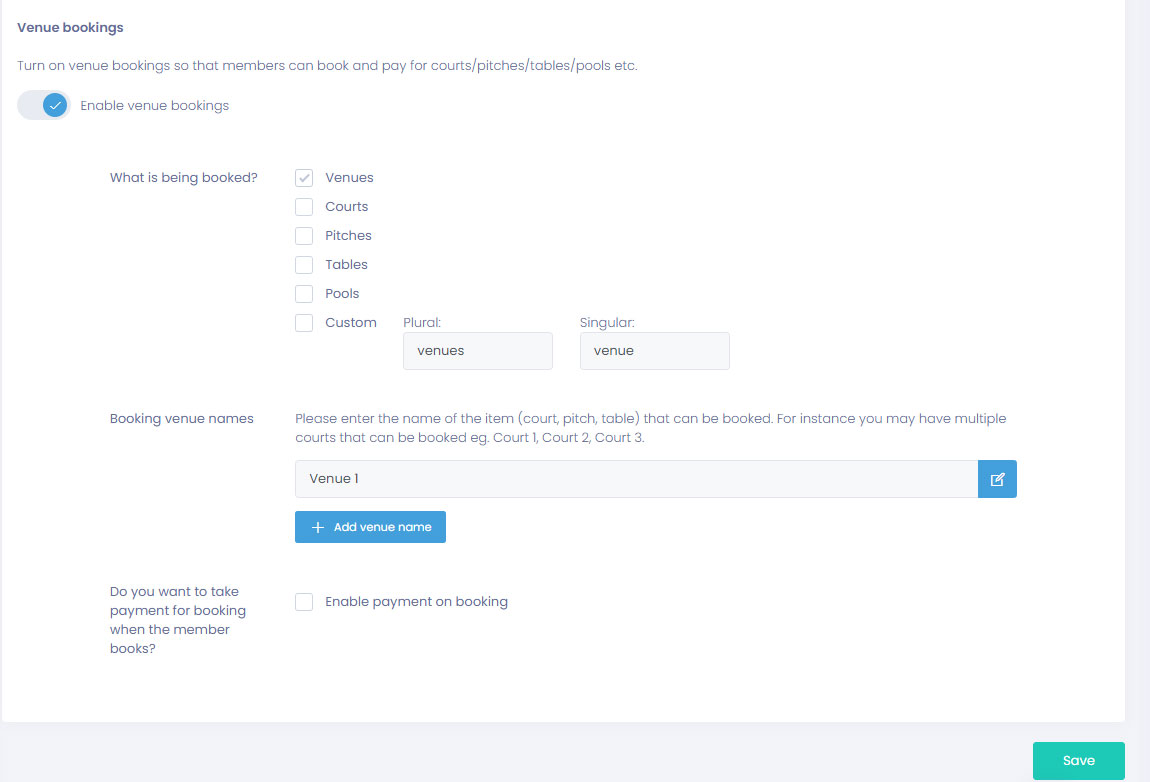Click the 'Enable venue bookings' label text
This screenshot has width=1150, height=782.
pyautogui.click(x=154, y=105)
